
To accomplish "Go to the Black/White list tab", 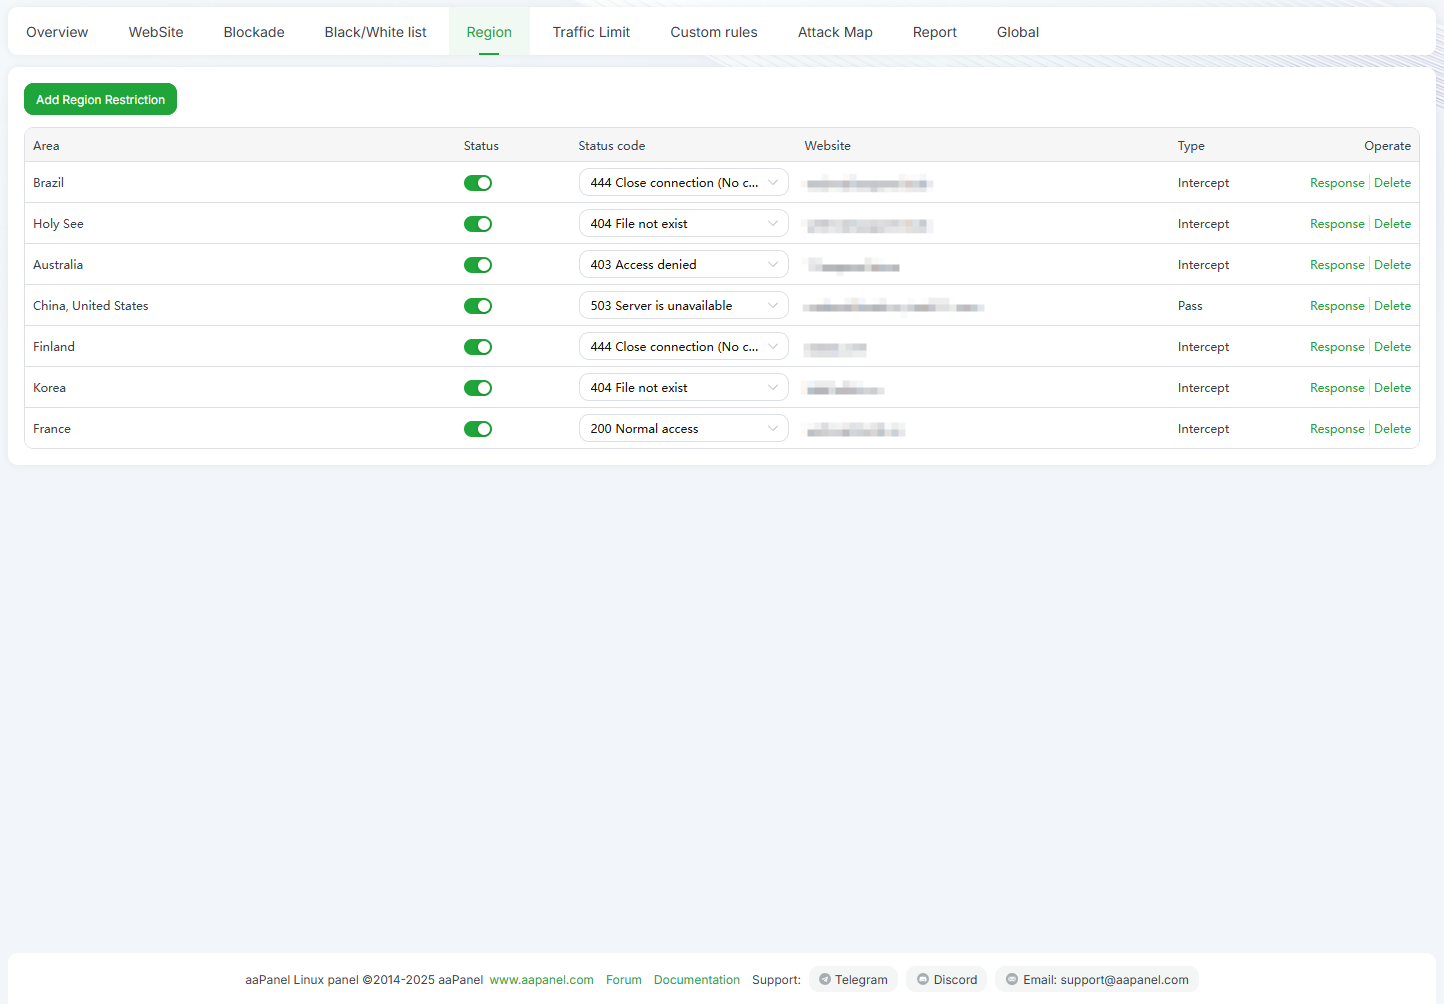I will pos(375,32).
